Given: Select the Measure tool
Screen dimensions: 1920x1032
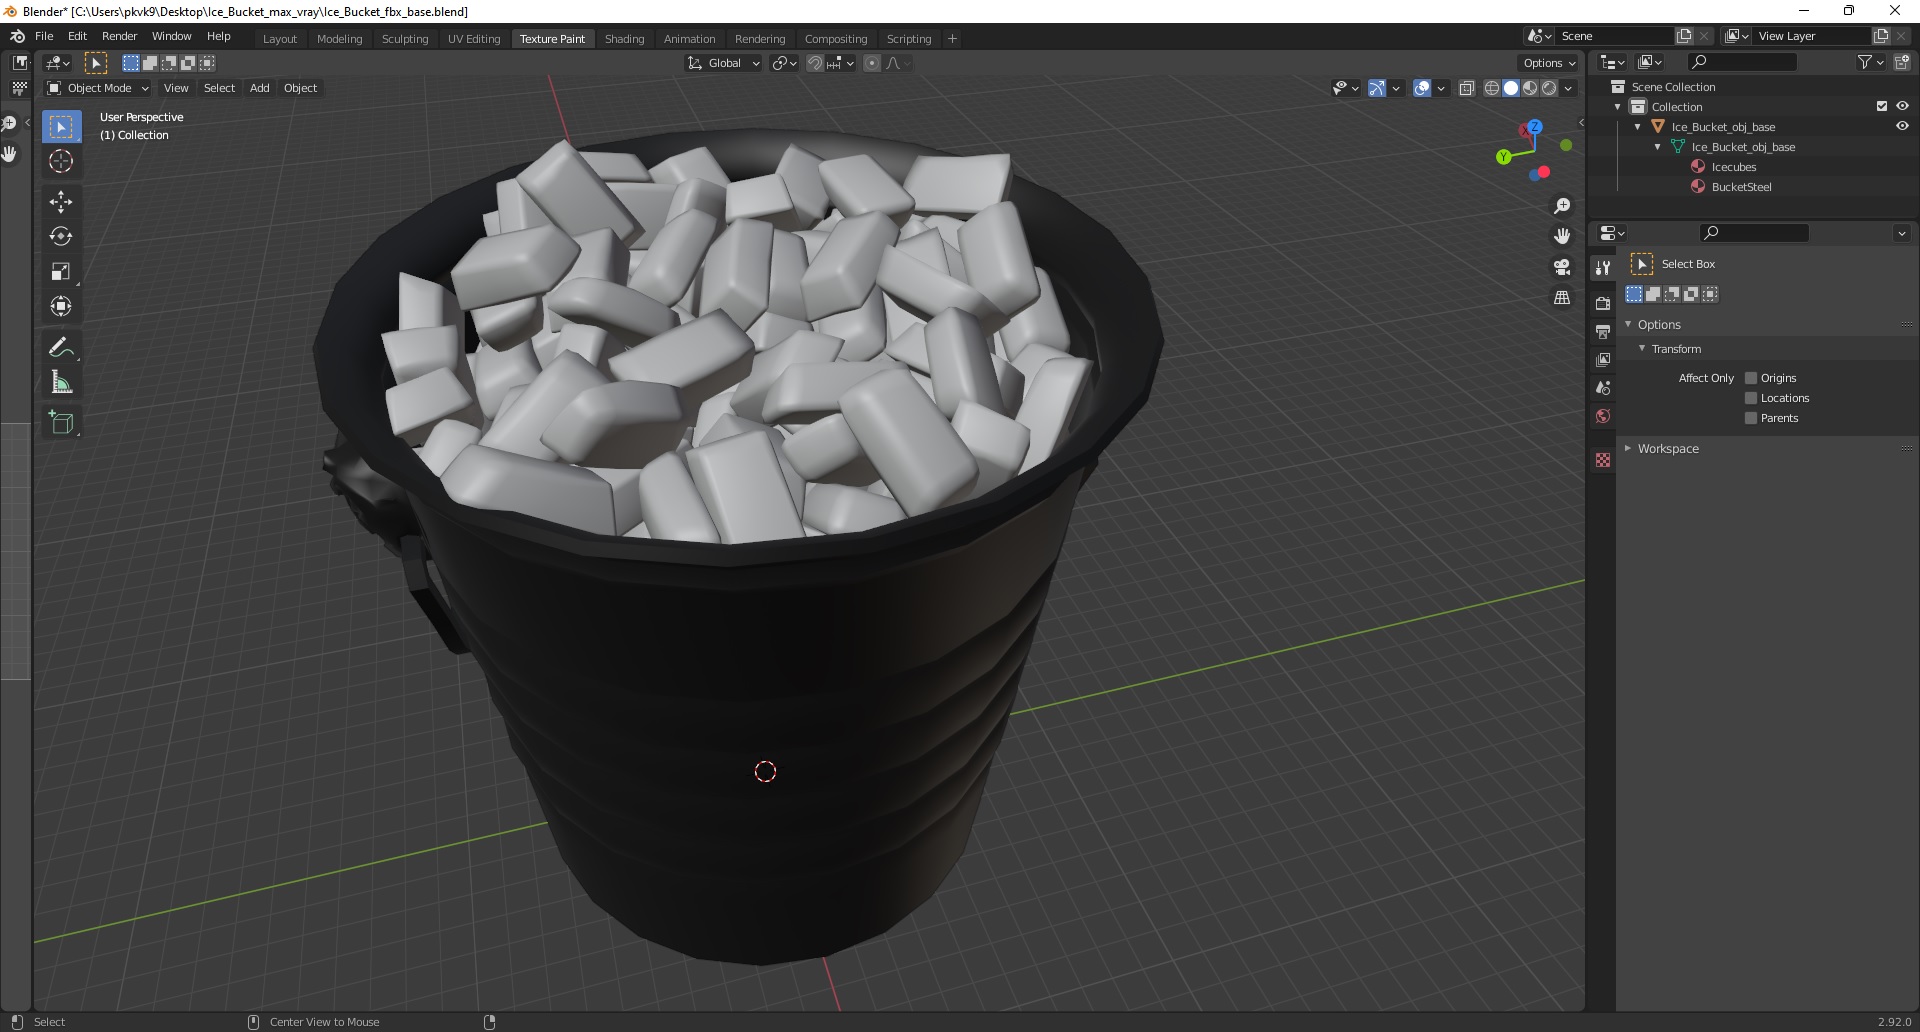Looking at the screenshot, I should (x=61, y=383).
